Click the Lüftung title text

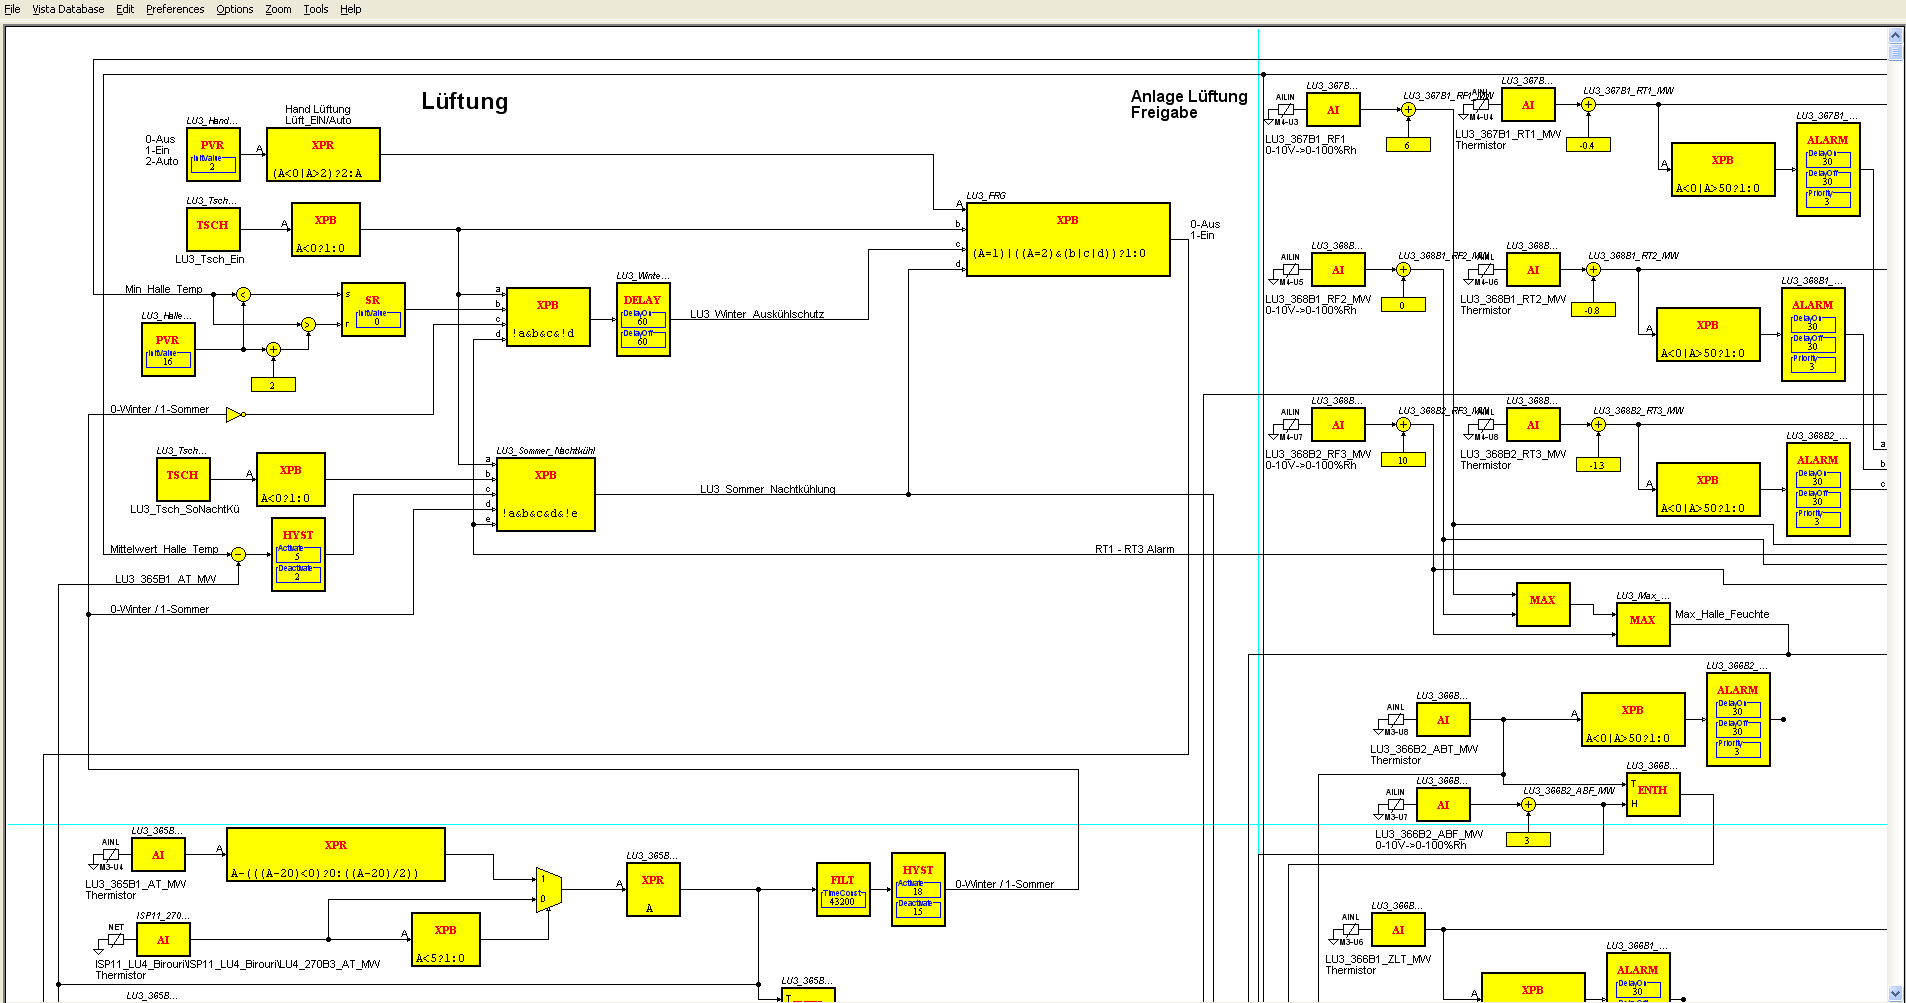click(464, 101)
